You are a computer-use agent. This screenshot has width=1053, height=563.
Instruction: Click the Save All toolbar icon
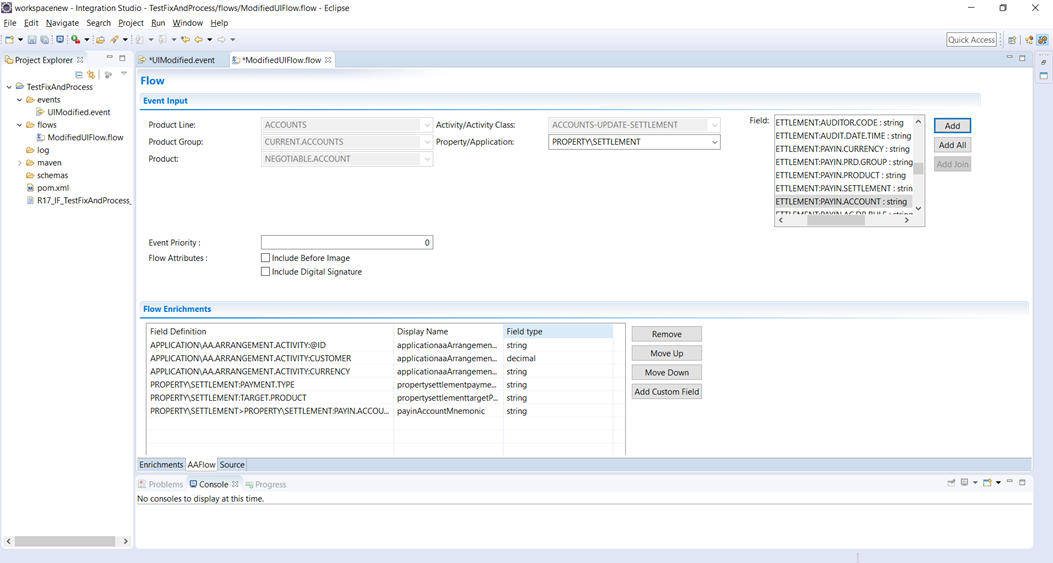pyautogui.click(x=45, y=40)
